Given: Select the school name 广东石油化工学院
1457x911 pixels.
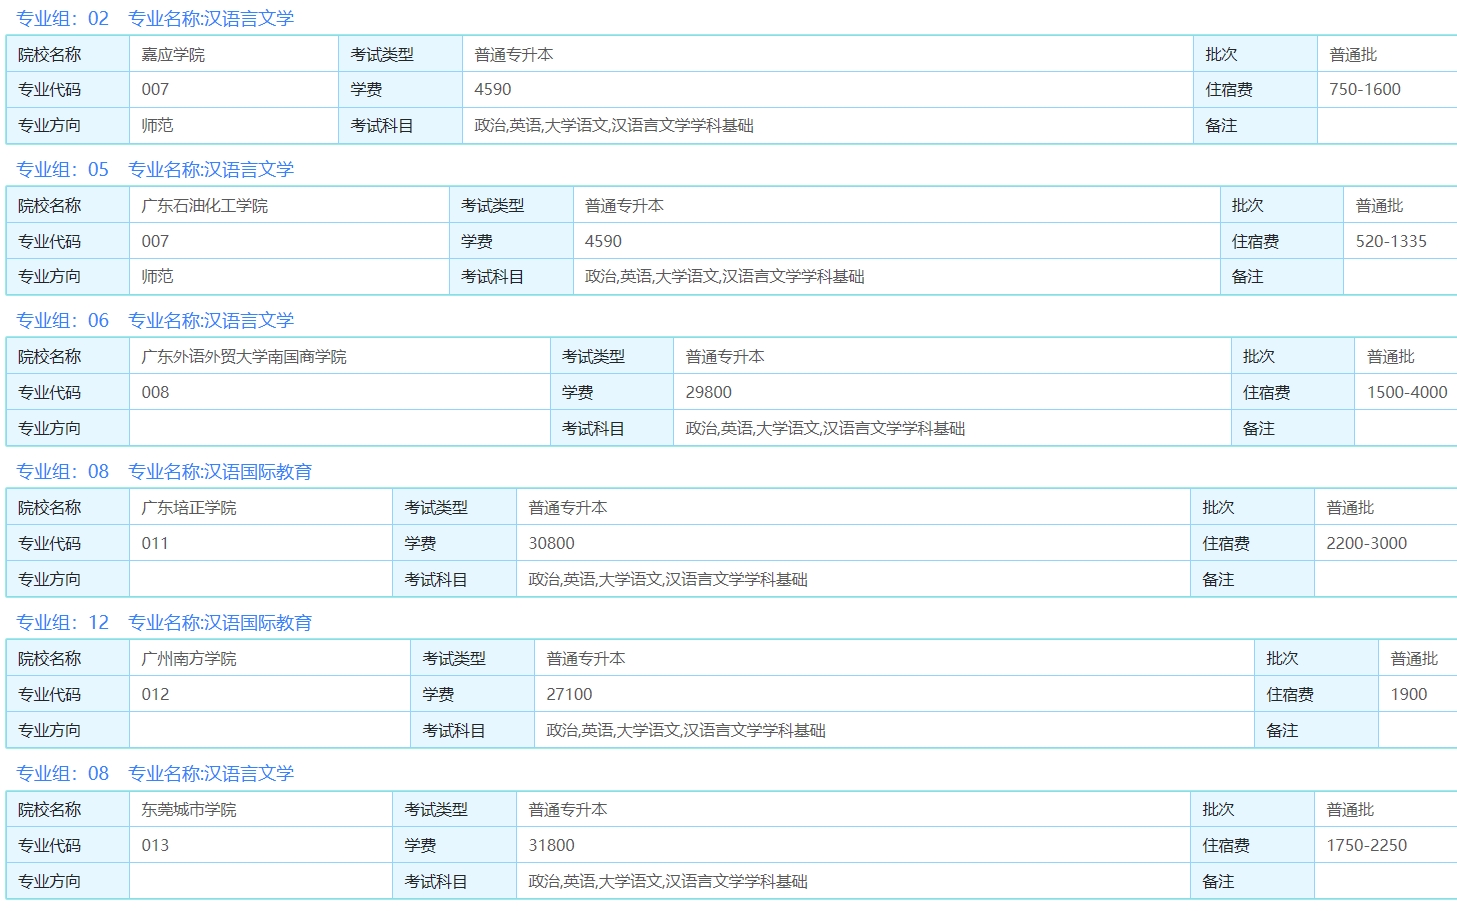Looking at the screenshot, I should click(x=205, y=206).
